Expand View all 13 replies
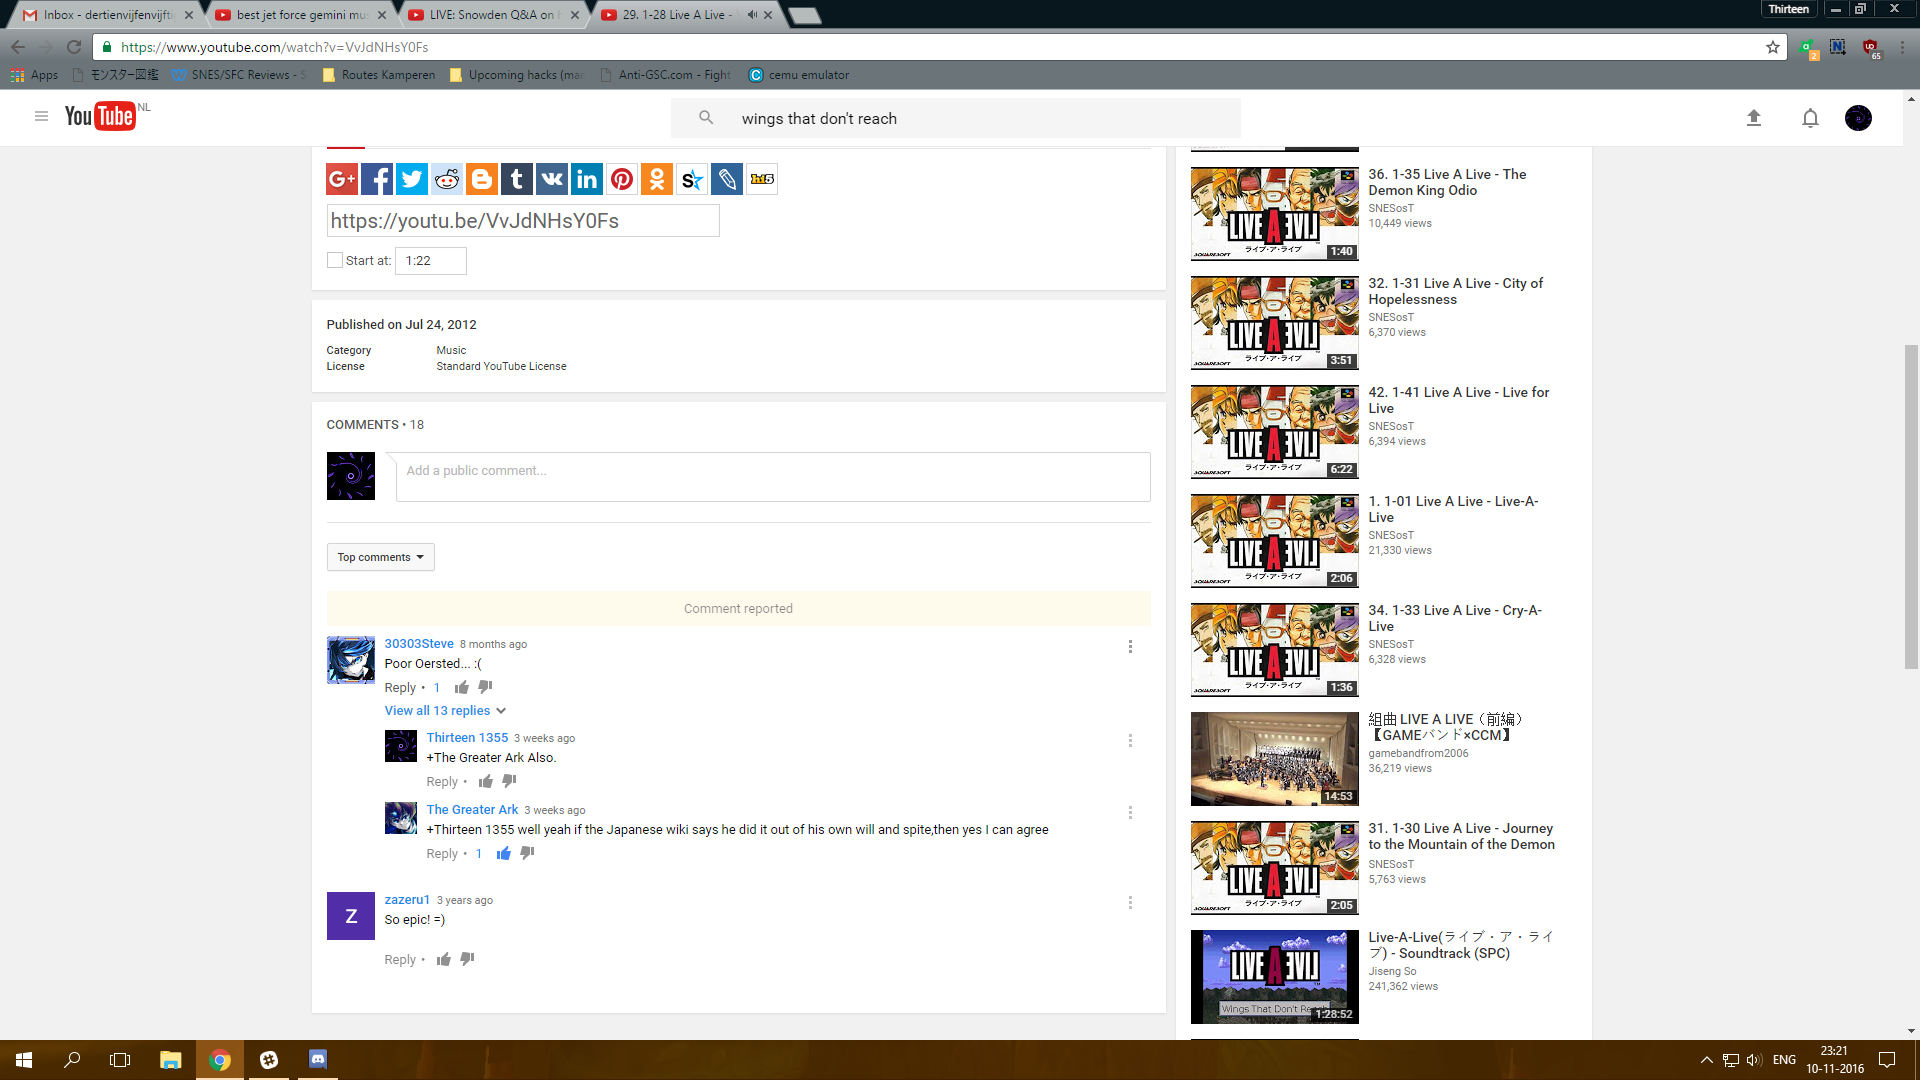The width and height of the screenshot is (1920, 1080). (x=445, y=711)
